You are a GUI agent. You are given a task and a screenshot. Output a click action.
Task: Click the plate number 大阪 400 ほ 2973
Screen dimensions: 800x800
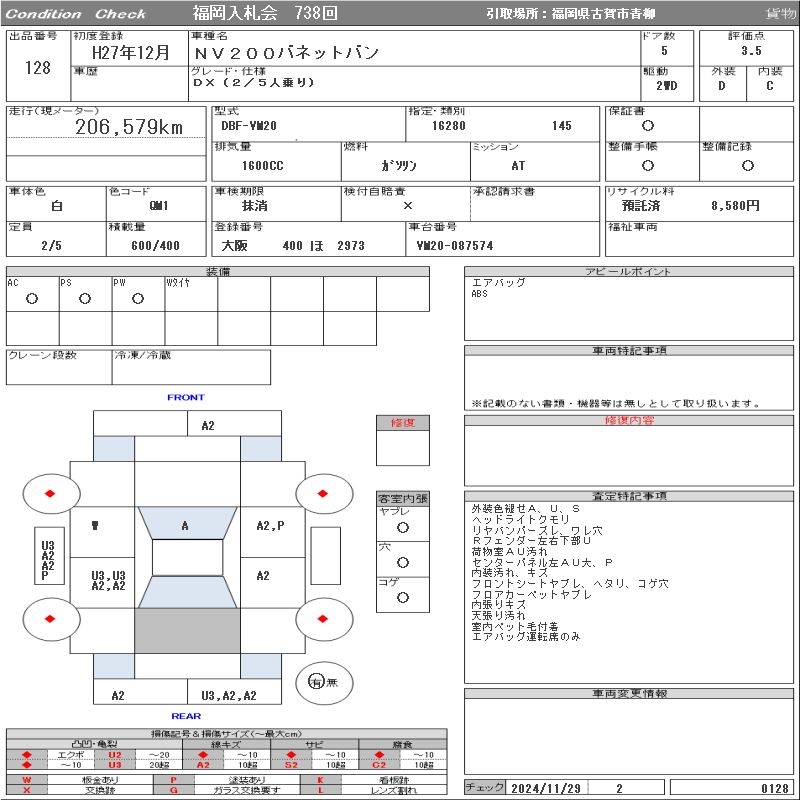click(x=293, y=245)
